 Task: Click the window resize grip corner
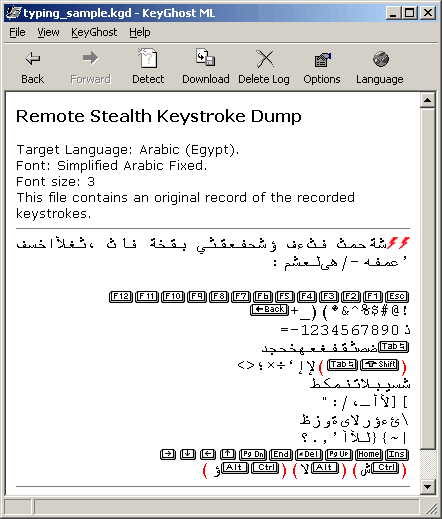tap(431, 508)
